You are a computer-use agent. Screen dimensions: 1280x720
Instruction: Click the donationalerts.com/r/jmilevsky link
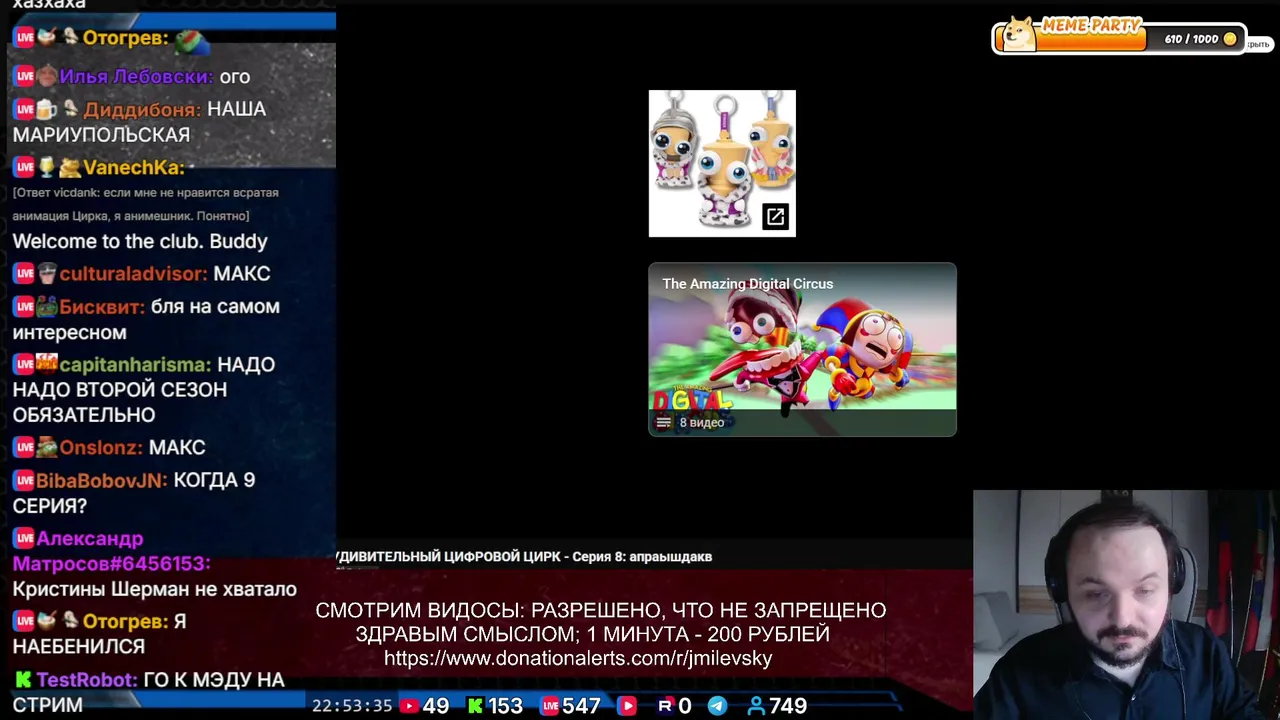[x=578, y=658]
